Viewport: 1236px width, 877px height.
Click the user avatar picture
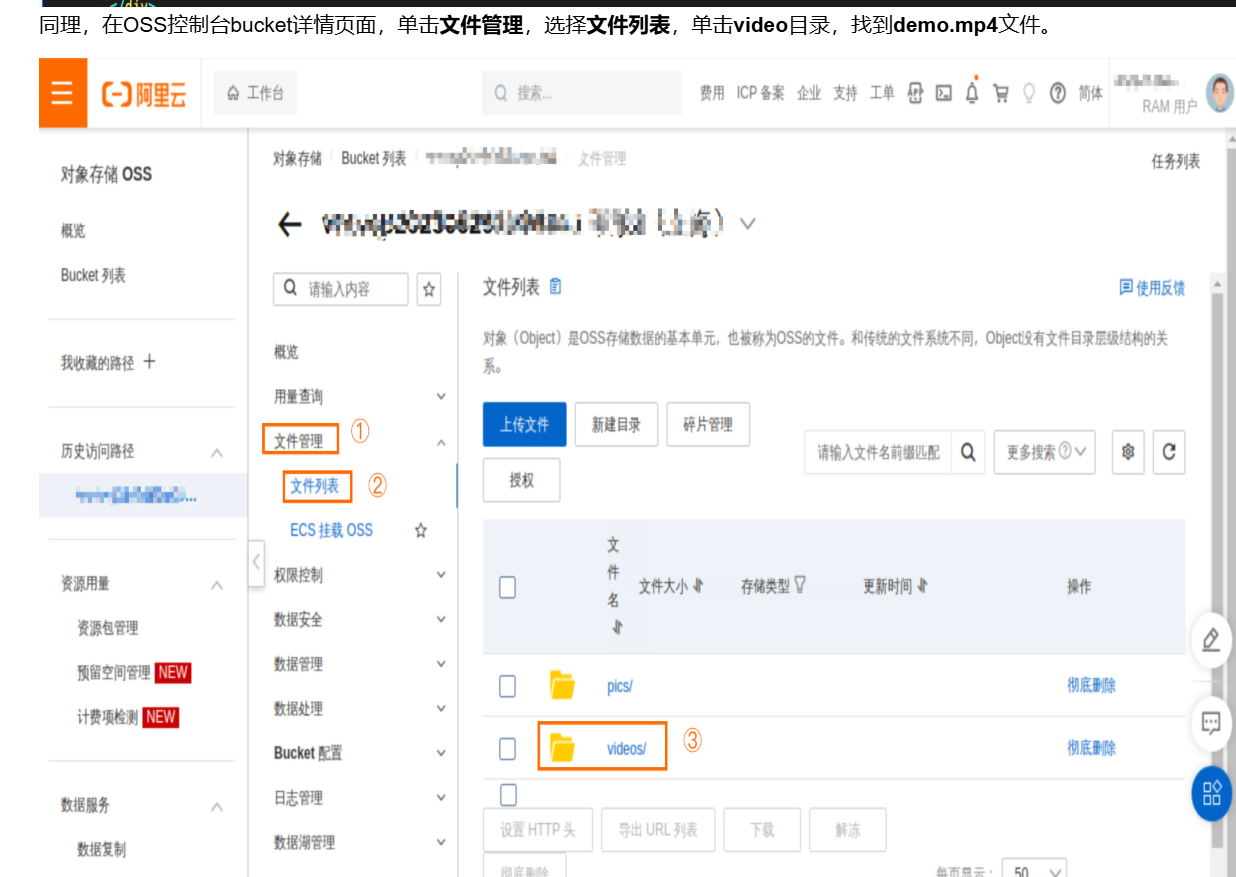(1220, 93)
